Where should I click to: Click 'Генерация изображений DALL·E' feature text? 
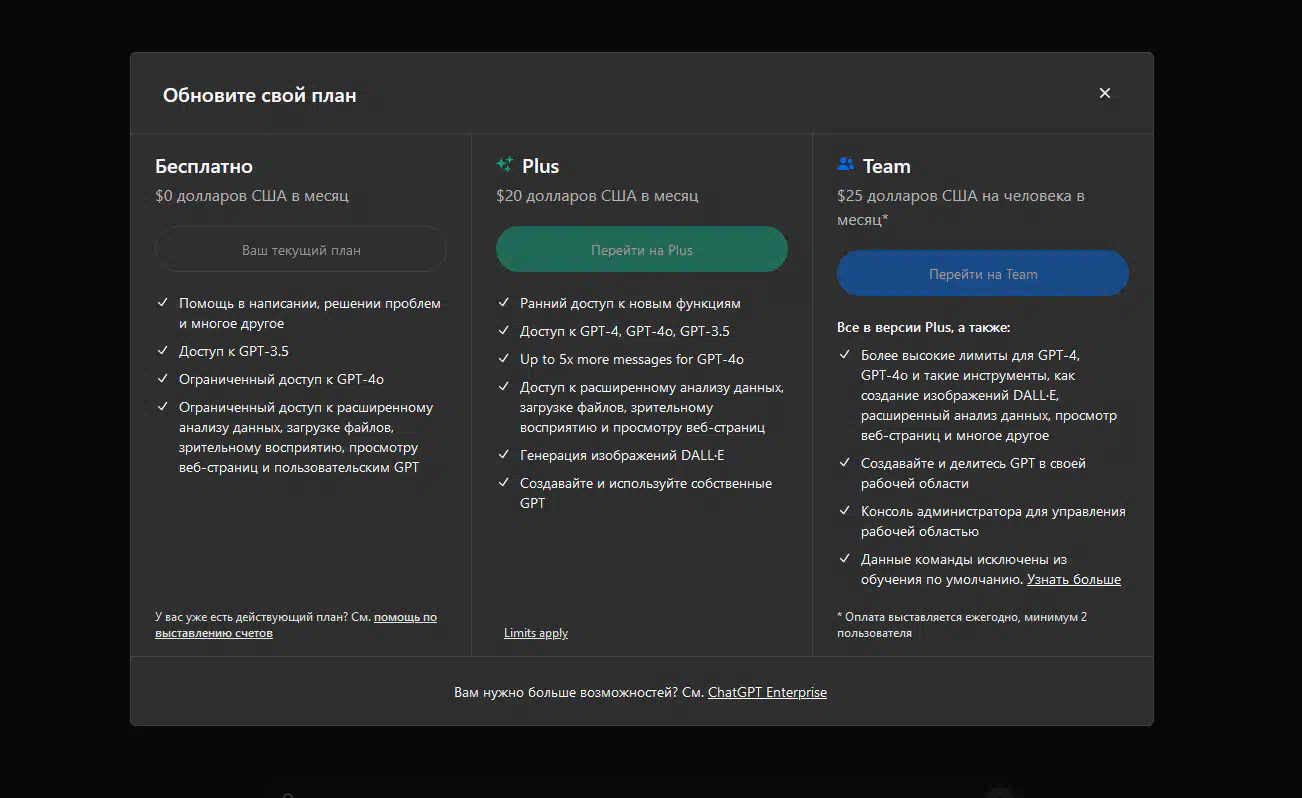coord(622,455)
